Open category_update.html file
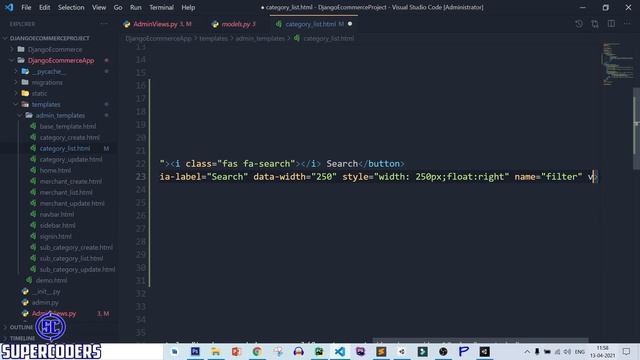 71,160
